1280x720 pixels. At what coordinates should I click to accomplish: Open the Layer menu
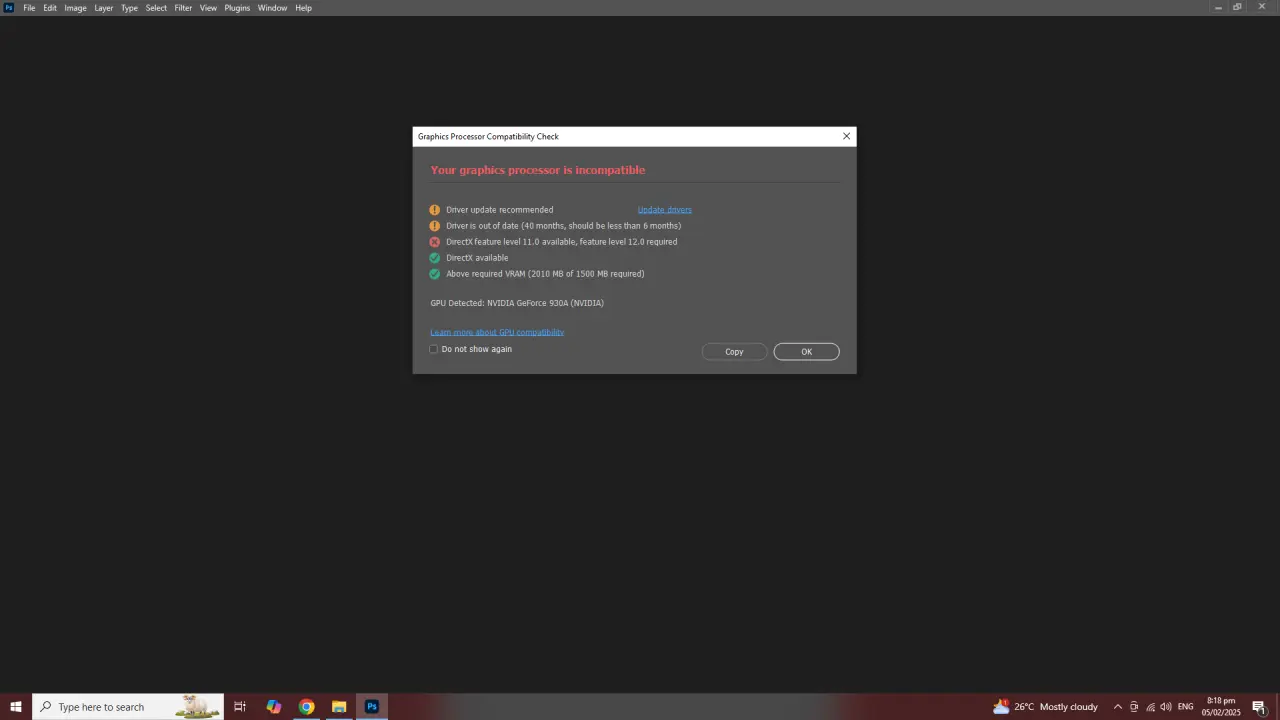[x=104, y=8]
